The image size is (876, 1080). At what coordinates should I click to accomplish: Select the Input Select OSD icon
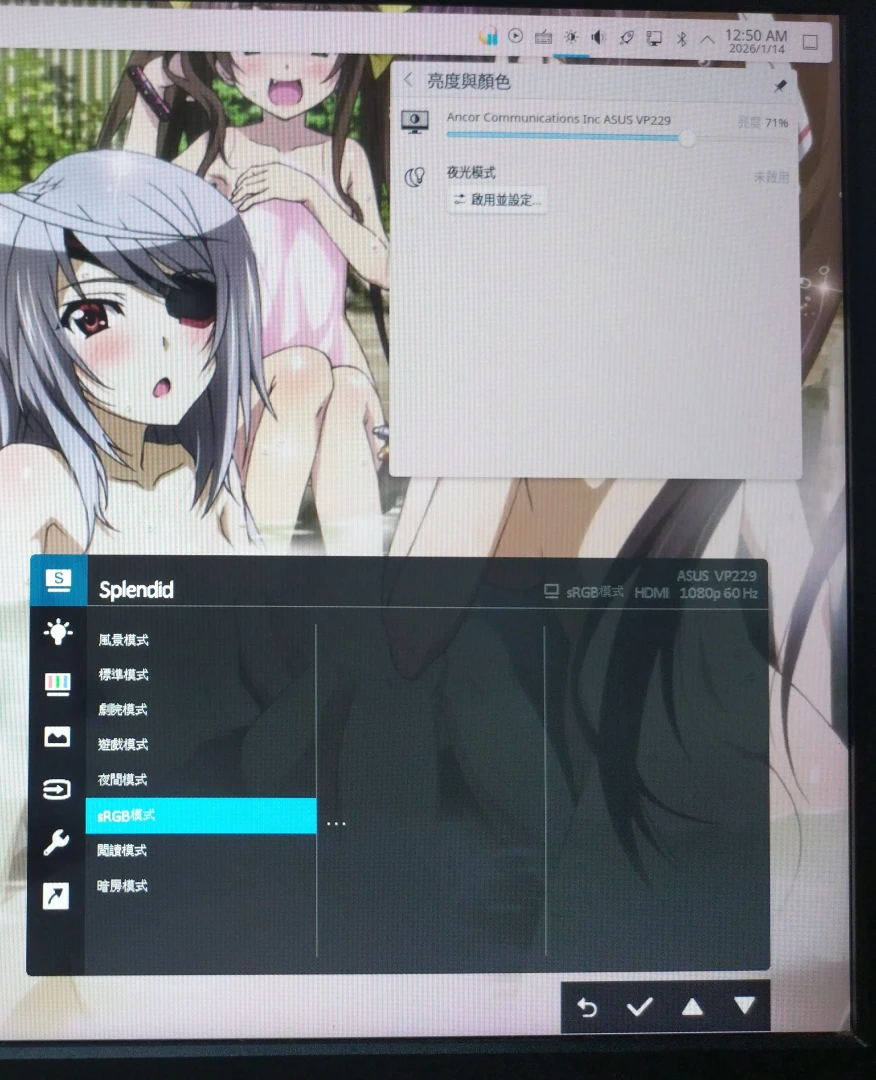click(58, 790)
